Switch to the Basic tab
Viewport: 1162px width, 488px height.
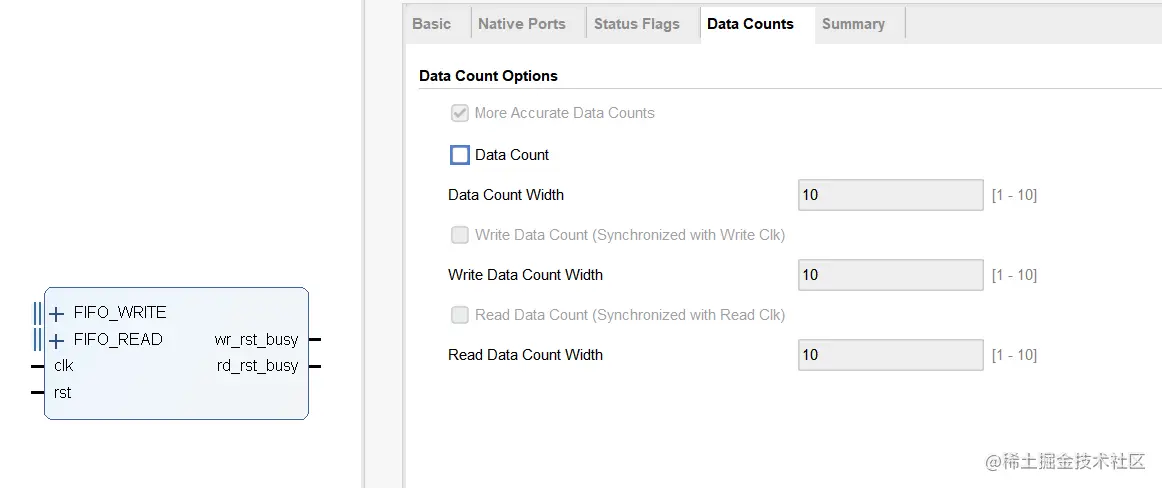(x=431, y=24)
